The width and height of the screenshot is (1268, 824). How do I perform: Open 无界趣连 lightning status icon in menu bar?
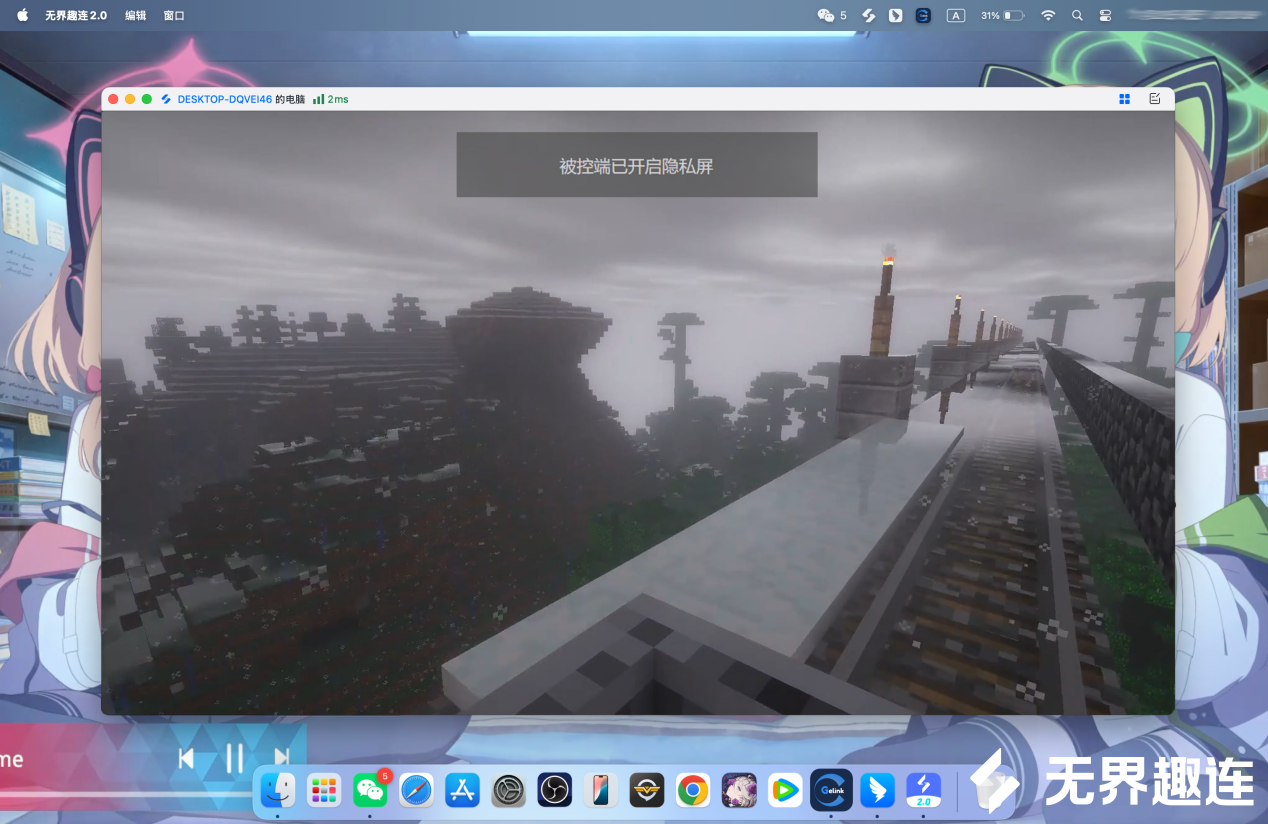(869, 16)
